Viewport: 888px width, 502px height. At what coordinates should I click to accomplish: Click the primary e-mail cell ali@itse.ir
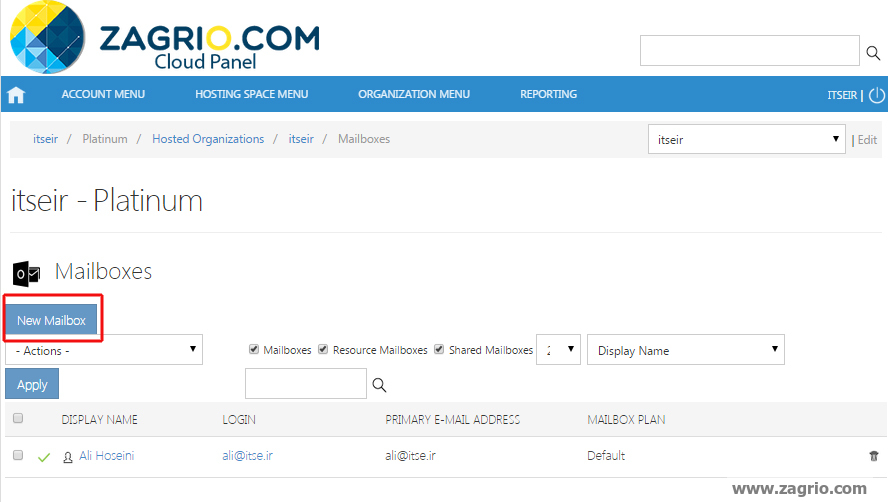pos(411,456)
